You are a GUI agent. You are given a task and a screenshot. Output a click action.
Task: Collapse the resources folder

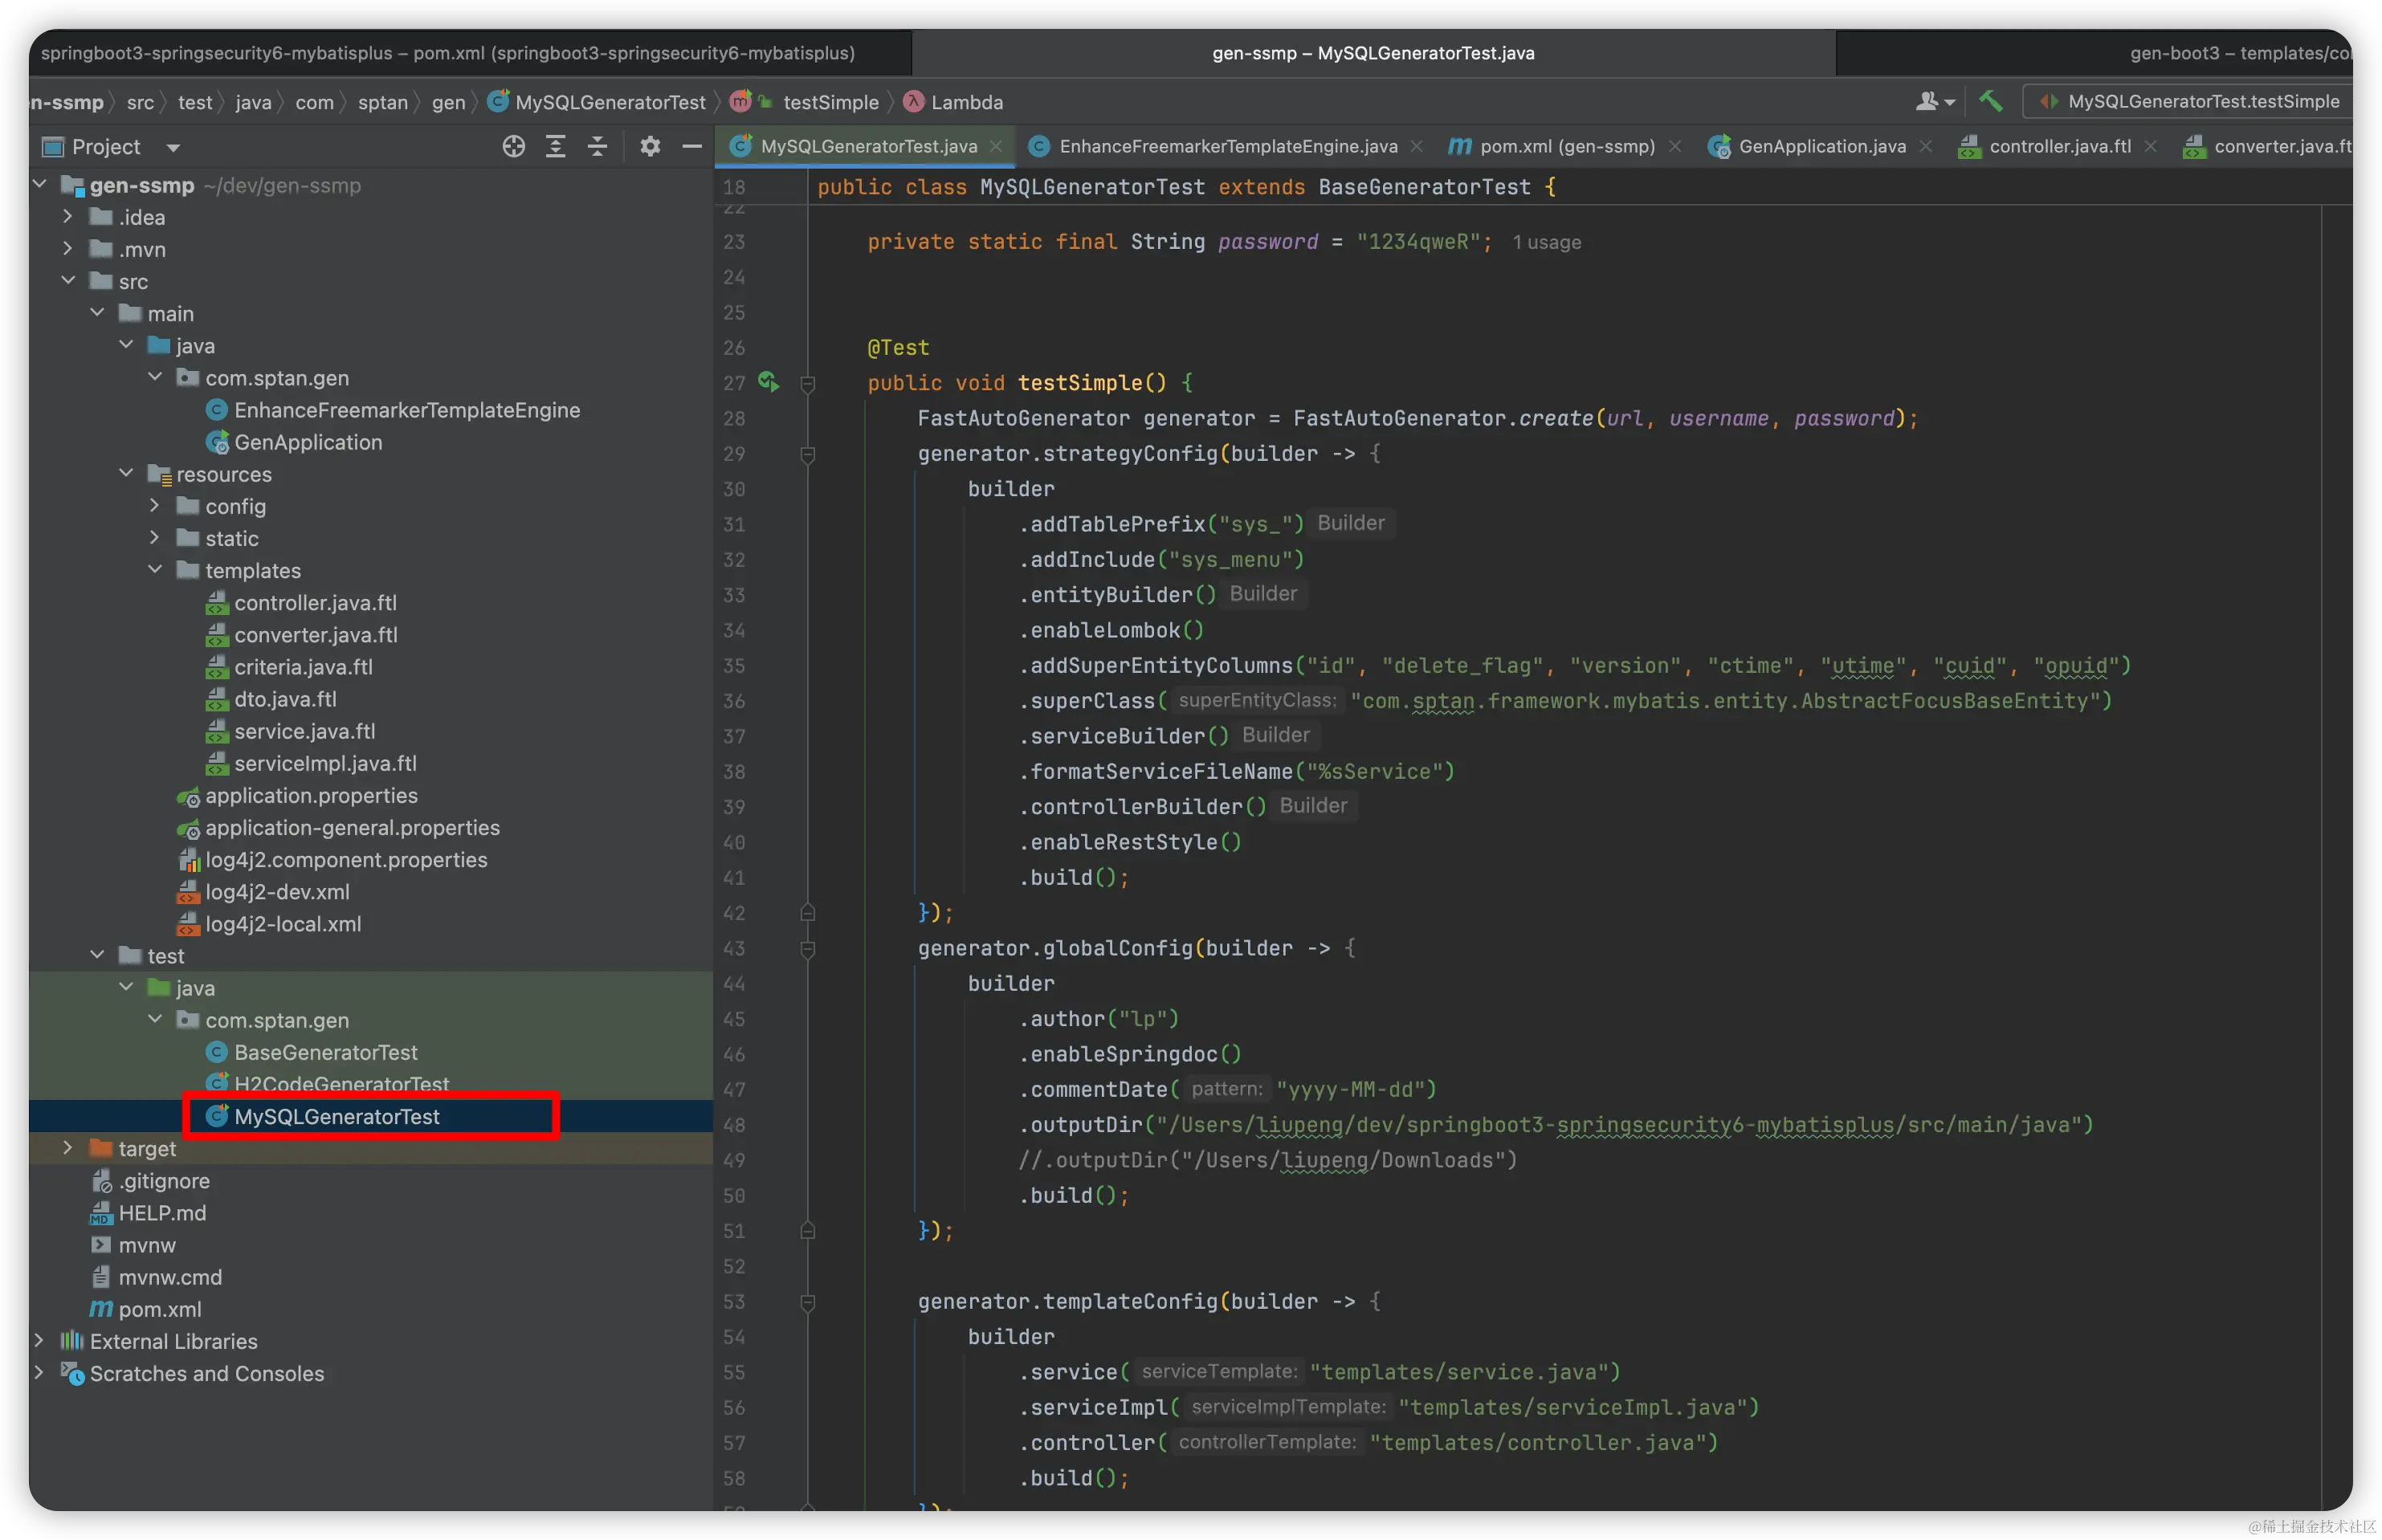(x=126, y=473)
